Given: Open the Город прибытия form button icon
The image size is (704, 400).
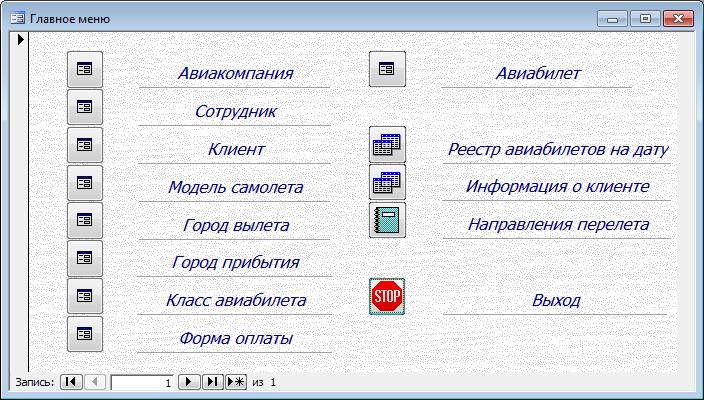Looking at the screenshot, I should [x=85, y=258].
